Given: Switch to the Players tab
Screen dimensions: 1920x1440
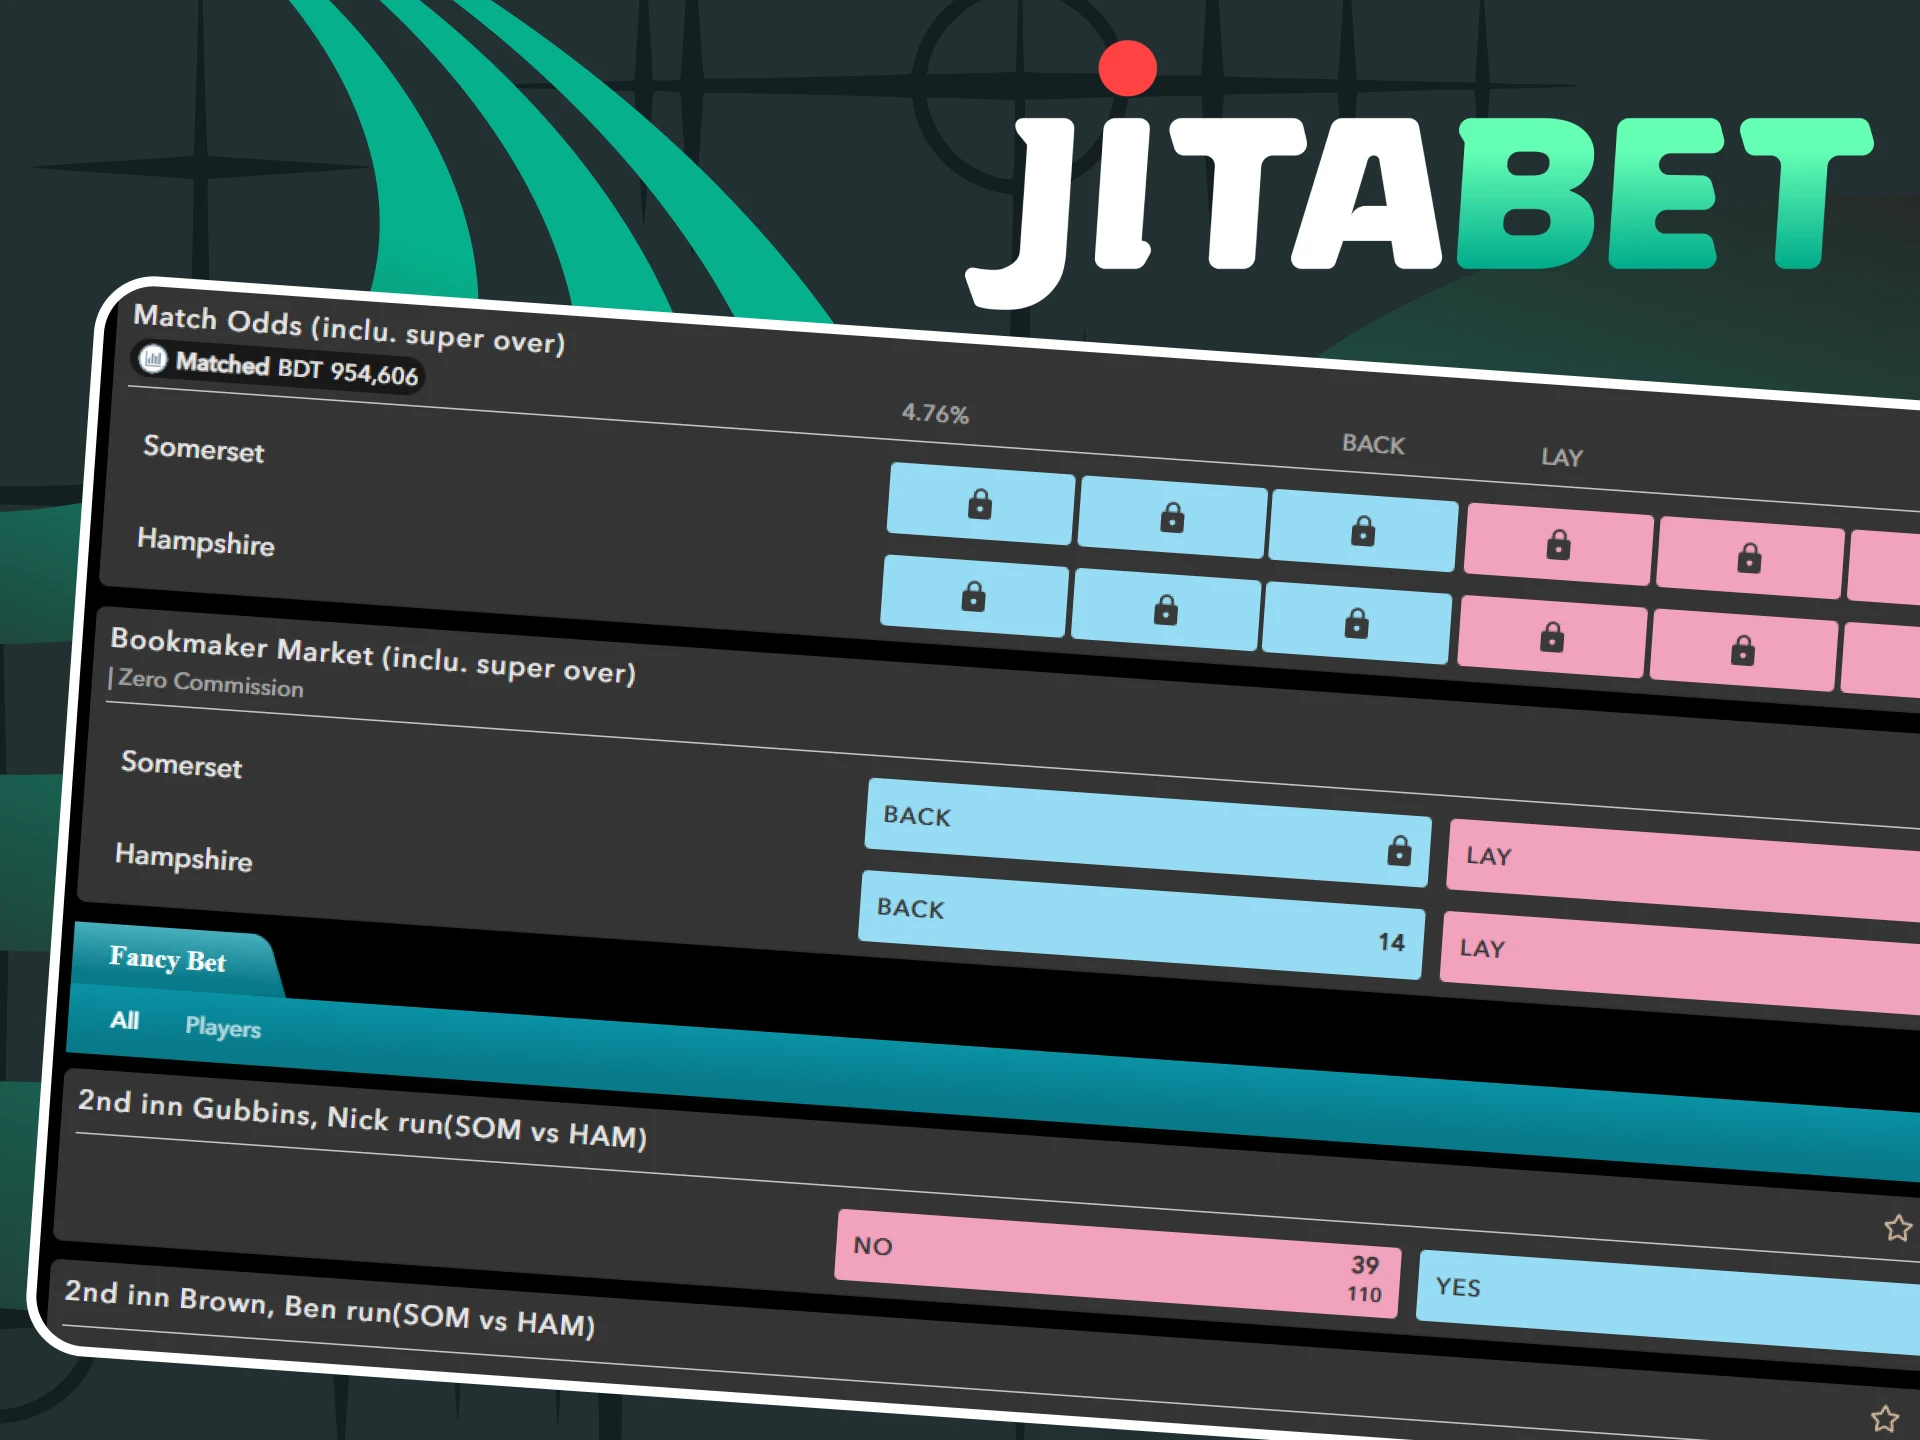Looking at the screenshot, I should pos(222,1028).
